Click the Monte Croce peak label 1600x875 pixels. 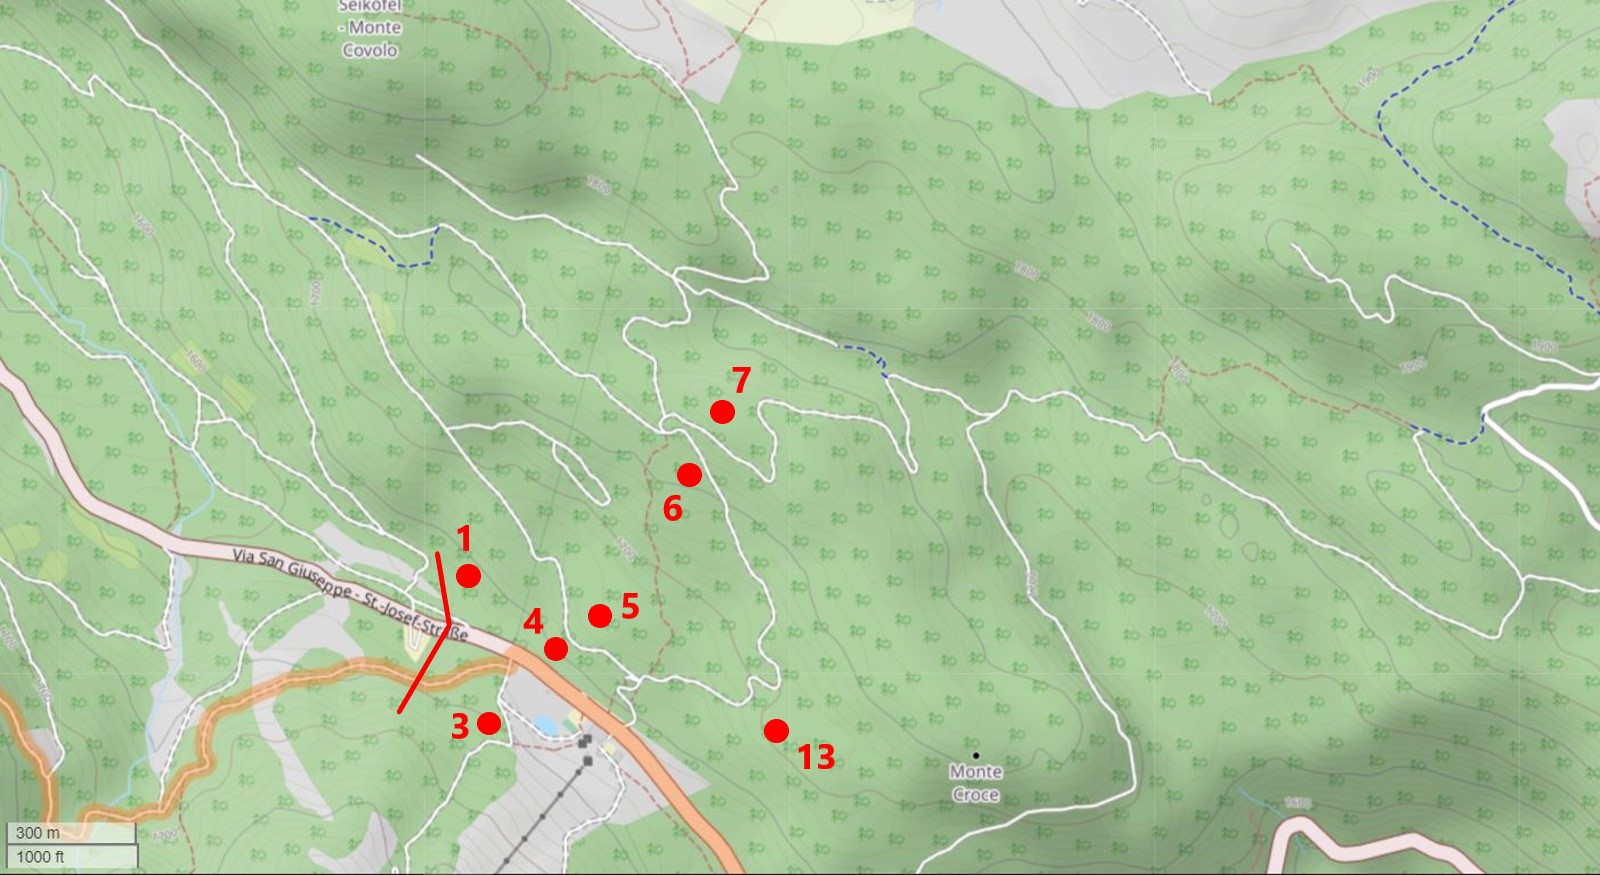tap(975, 783)
